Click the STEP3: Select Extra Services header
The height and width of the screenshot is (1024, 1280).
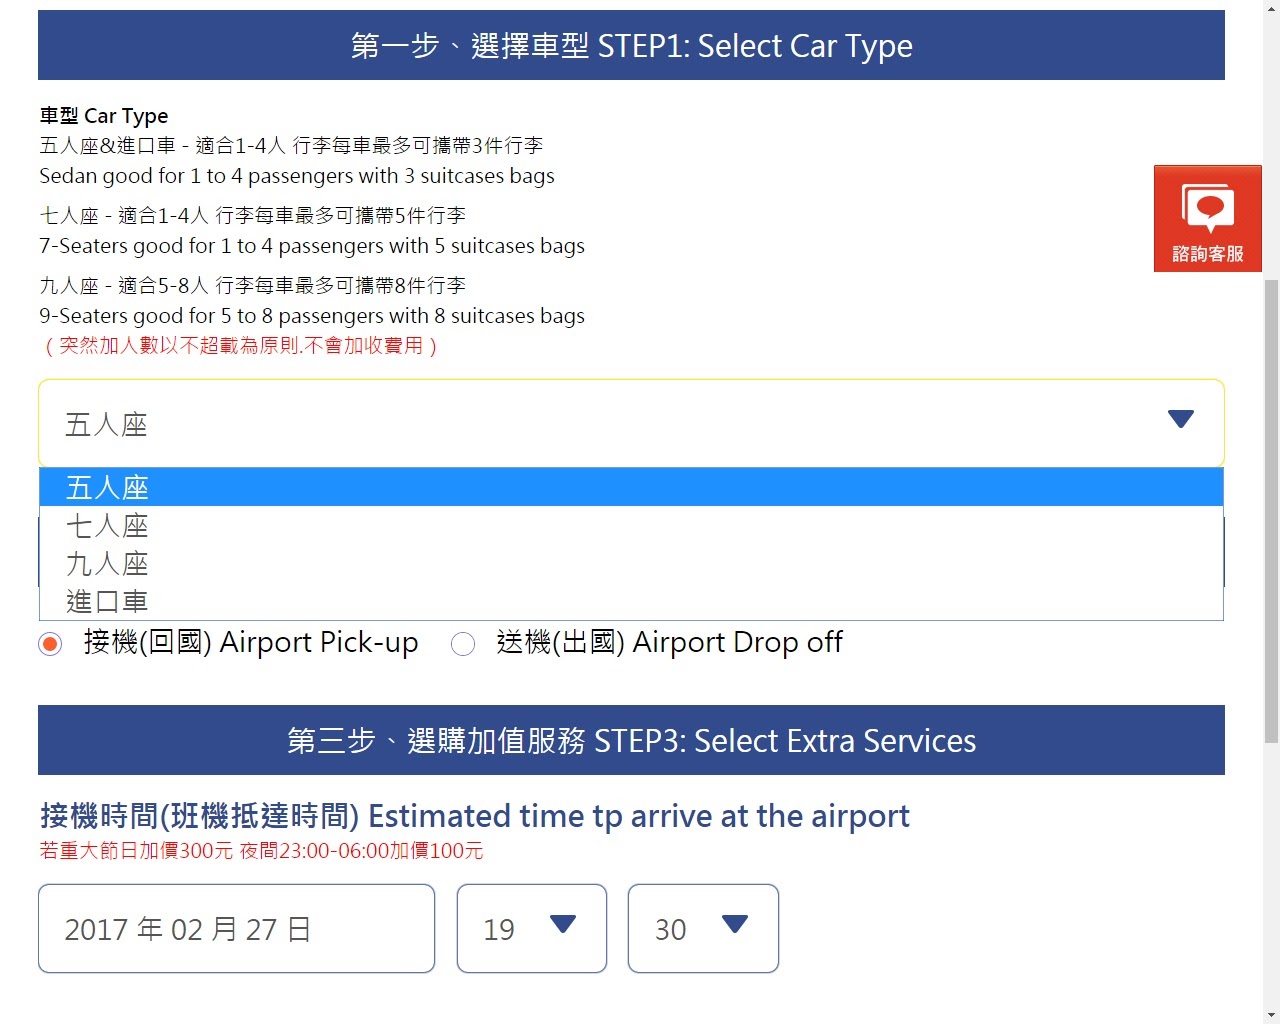pos(631,741)
